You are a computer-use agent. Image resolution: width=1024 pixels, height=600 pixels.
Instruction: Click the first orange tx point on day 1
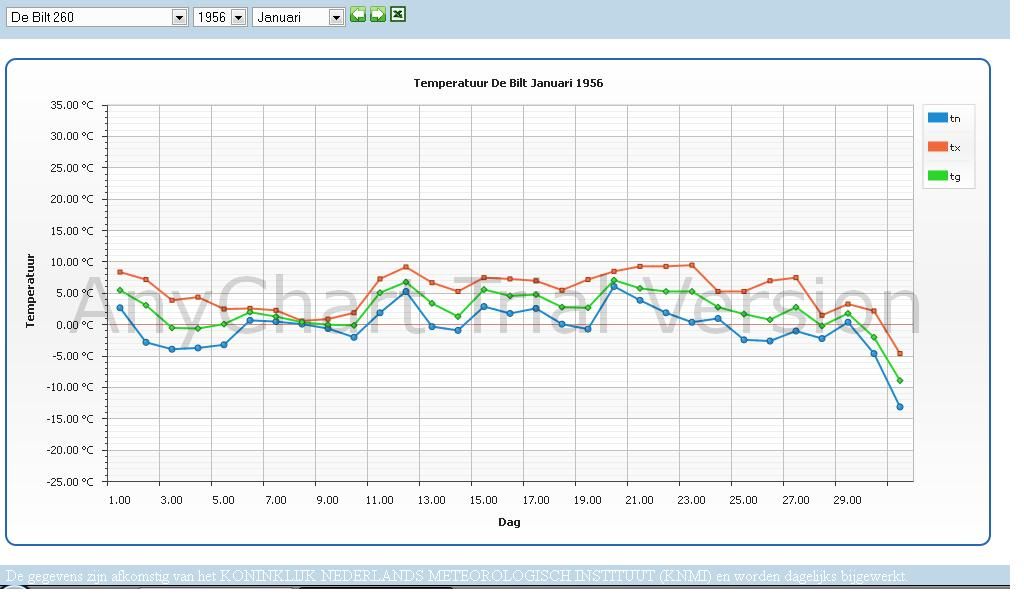point(120,272)
